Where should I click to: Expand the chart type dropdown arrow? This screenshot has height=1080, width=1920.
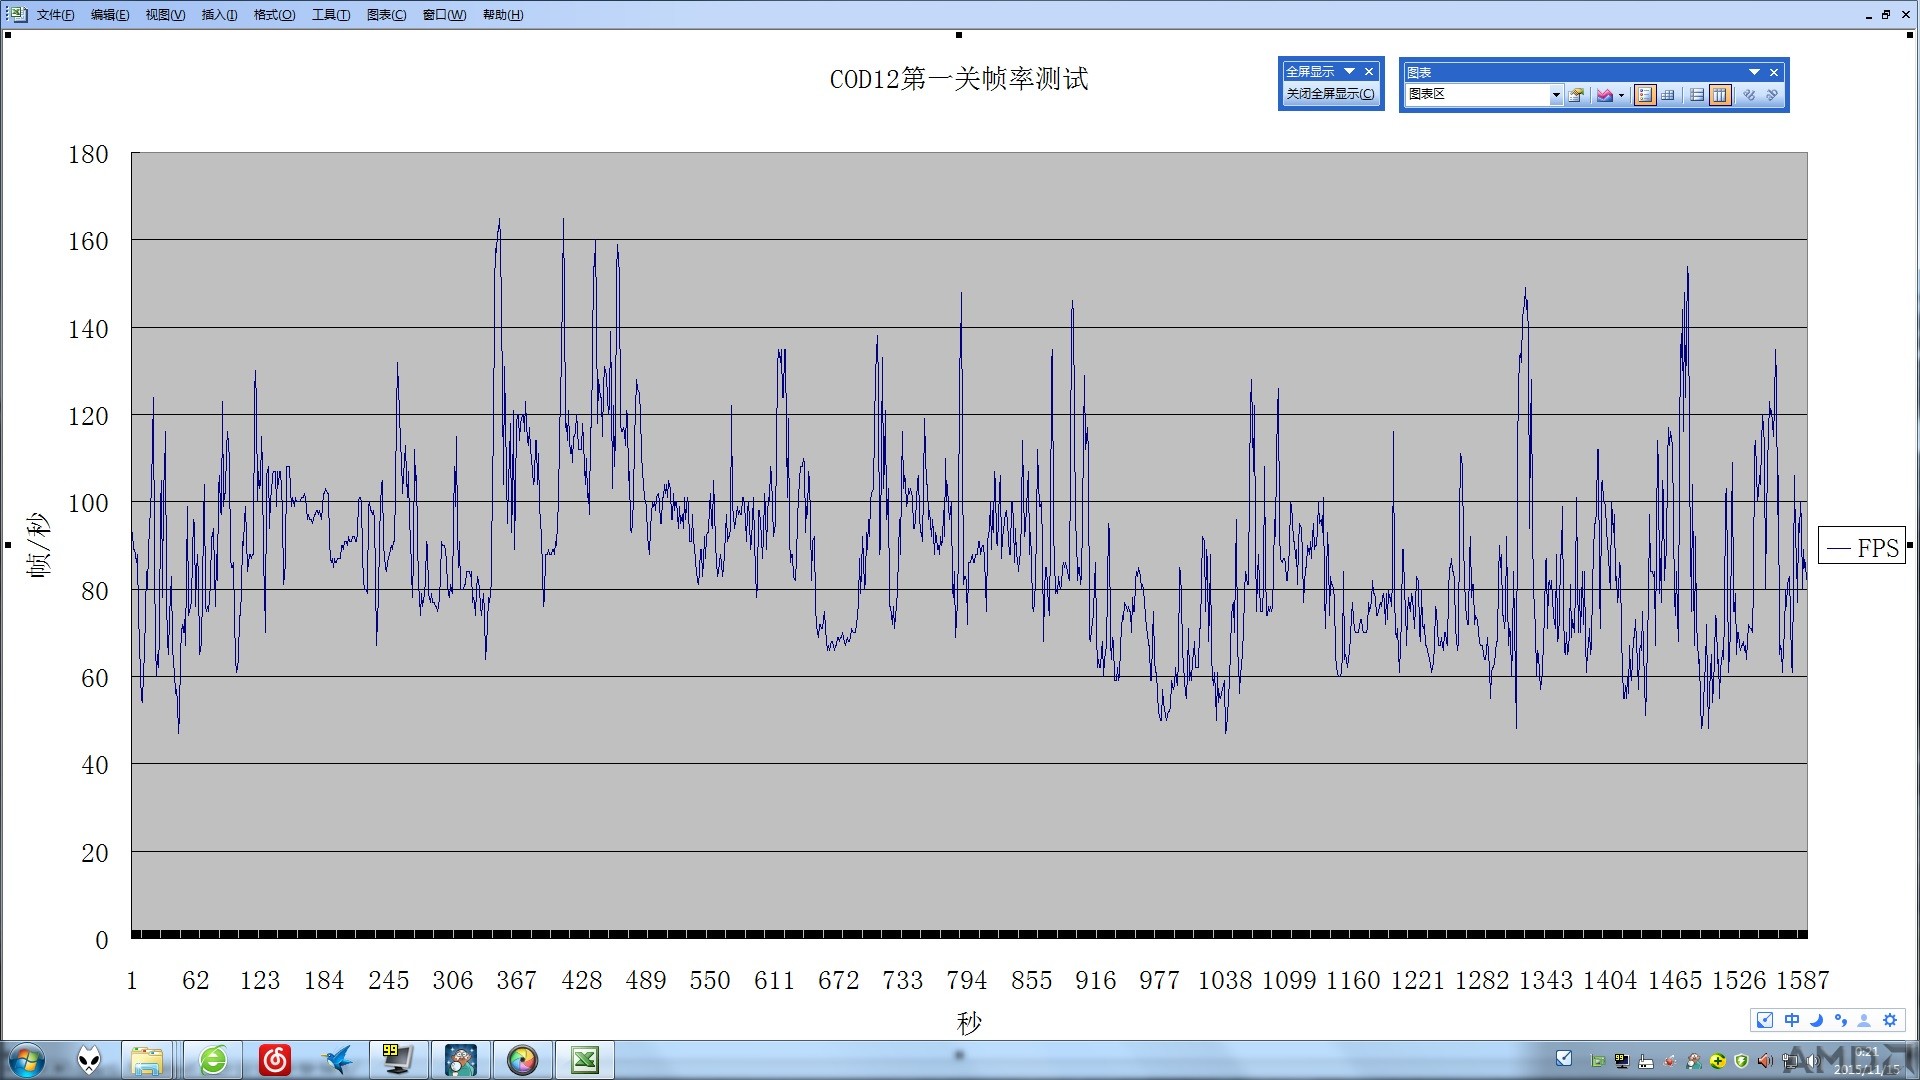[x=1621, y=95]
